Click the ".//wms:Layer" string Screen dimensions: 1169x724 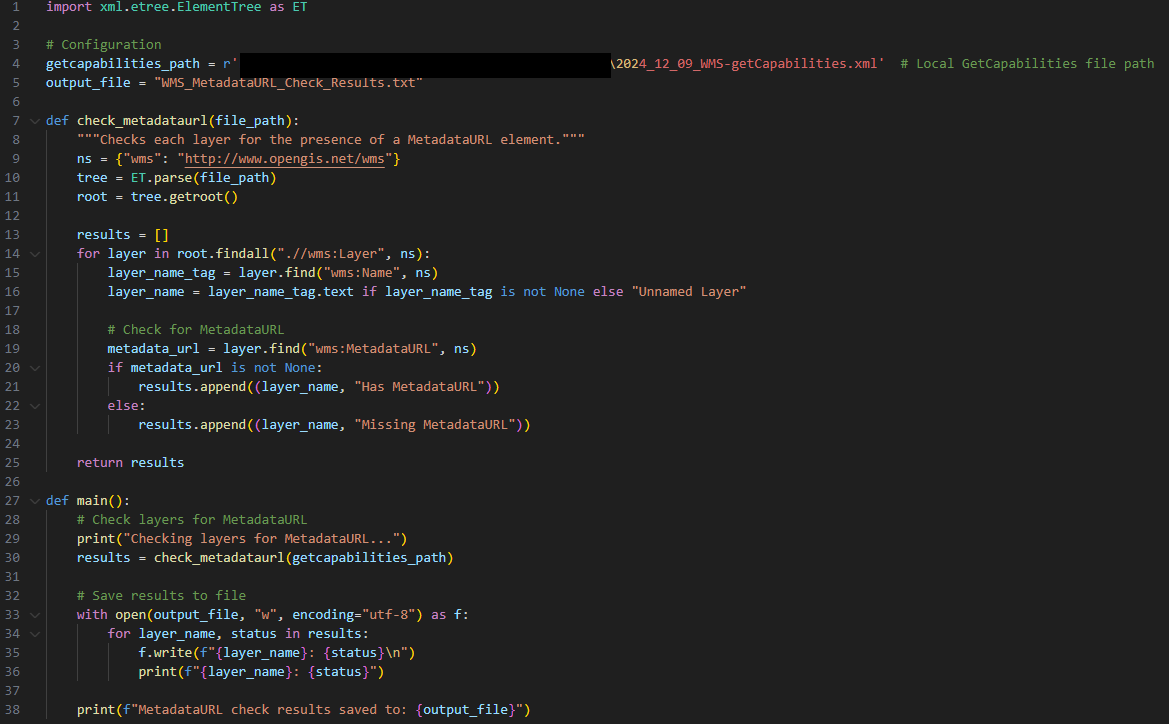point(331,254)
